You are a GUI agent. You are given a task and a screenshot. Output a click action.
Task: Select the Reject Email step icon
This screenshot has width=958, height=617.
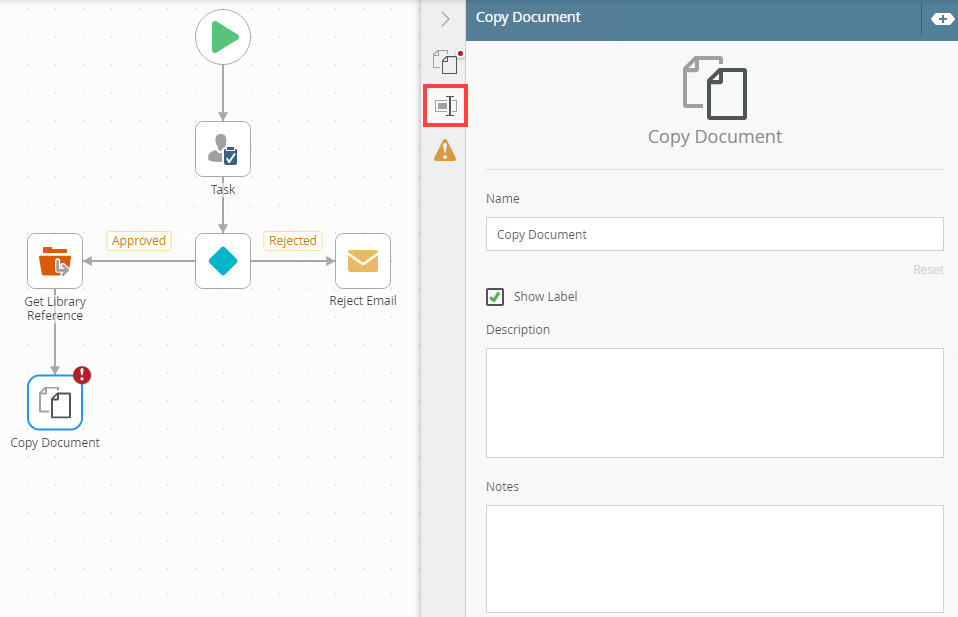363,261
